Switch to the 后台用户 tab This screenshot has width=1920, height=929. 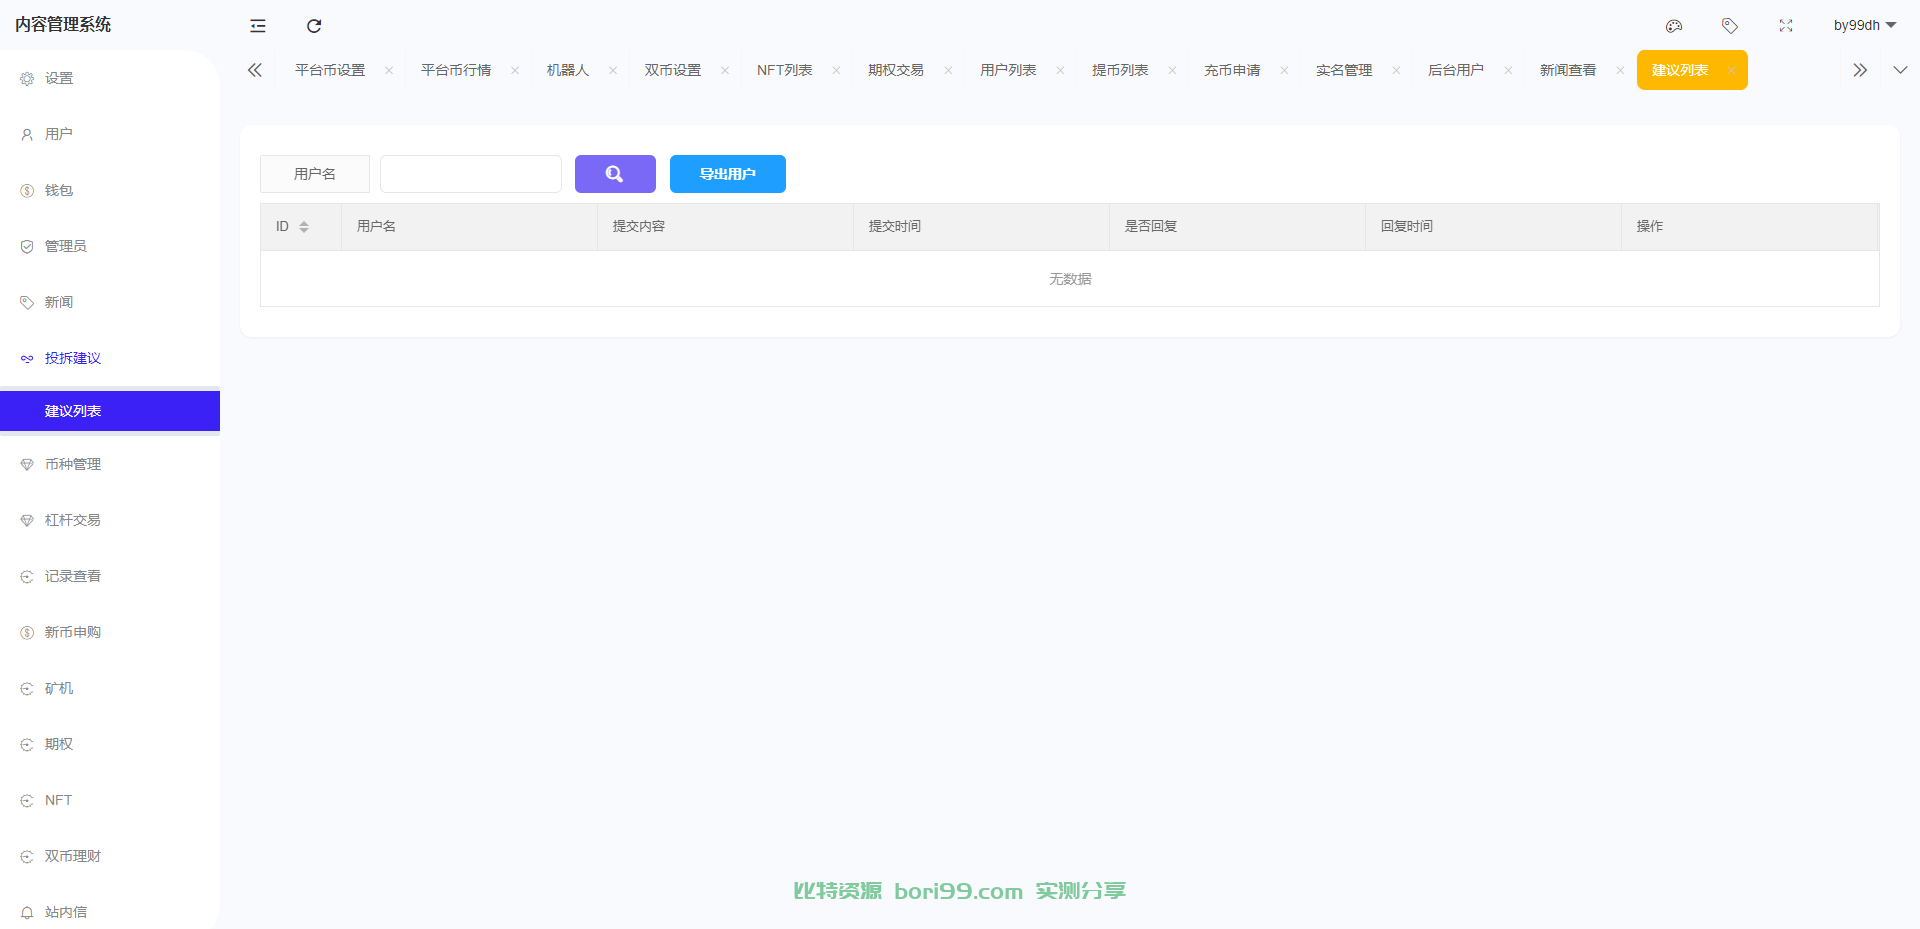(1456, 70)
